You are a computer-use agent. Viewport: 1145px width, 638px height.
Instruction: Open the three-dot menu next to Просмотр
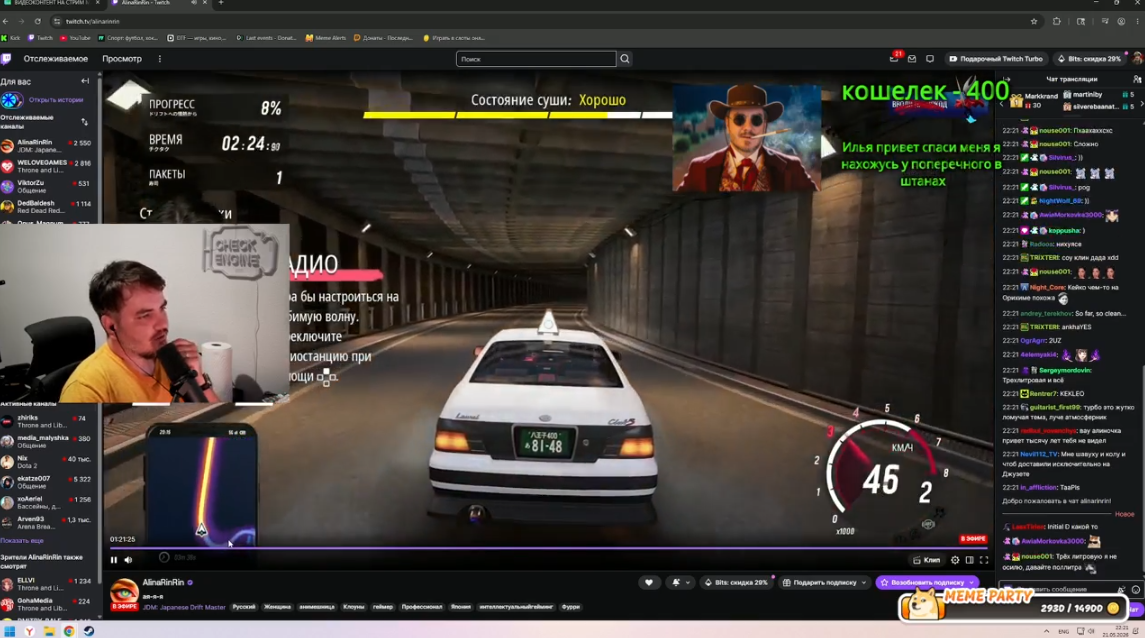coord(159,59)
